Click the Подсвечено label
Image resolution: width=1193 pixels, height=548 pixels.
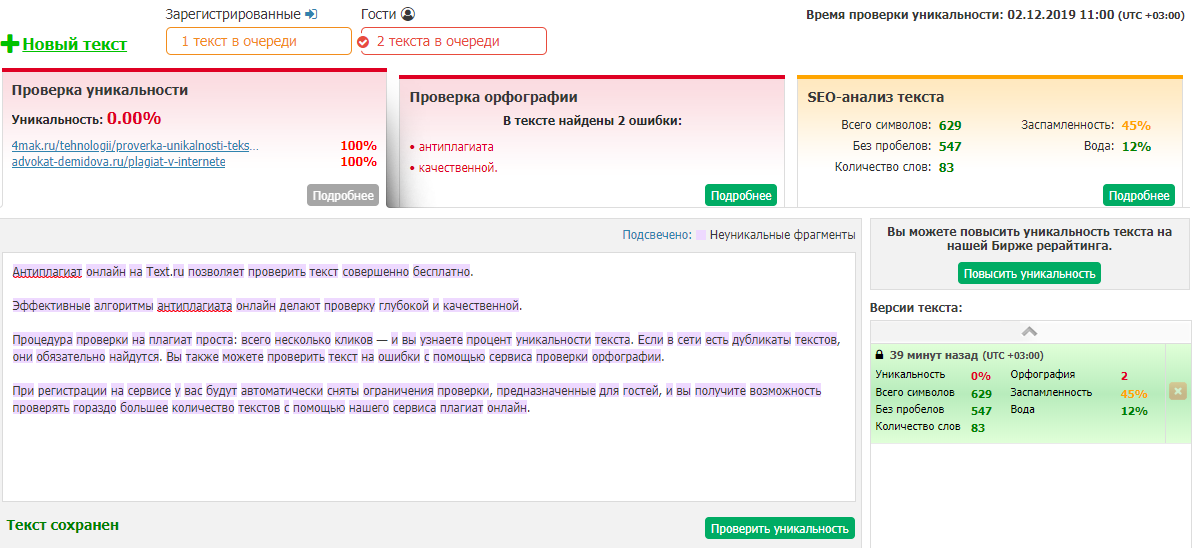[657, 235]
